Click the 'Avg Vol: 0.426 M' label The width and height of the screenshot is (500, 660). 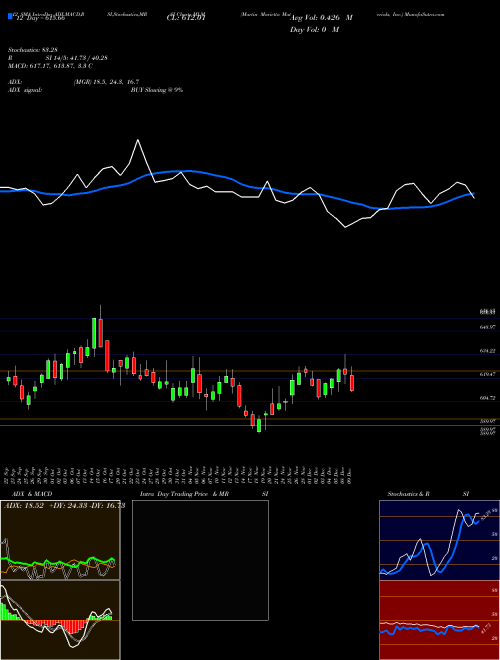[x=321, y=18]
